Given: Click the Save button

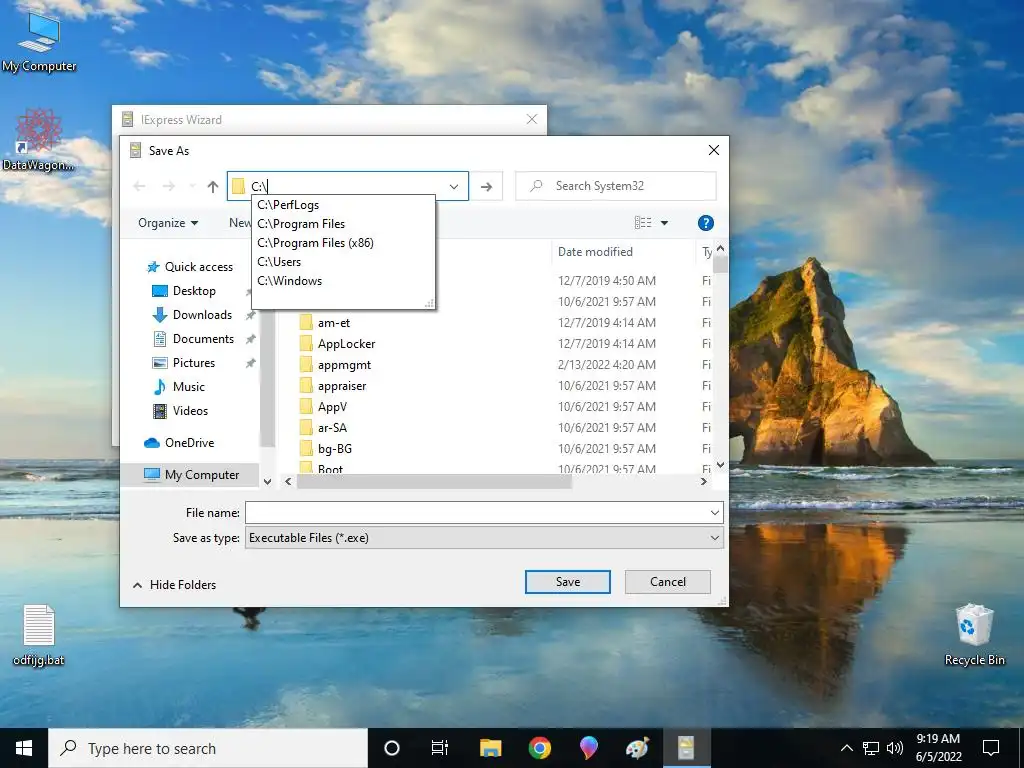Looking at the screenshot, I should (x=568, y=582).
